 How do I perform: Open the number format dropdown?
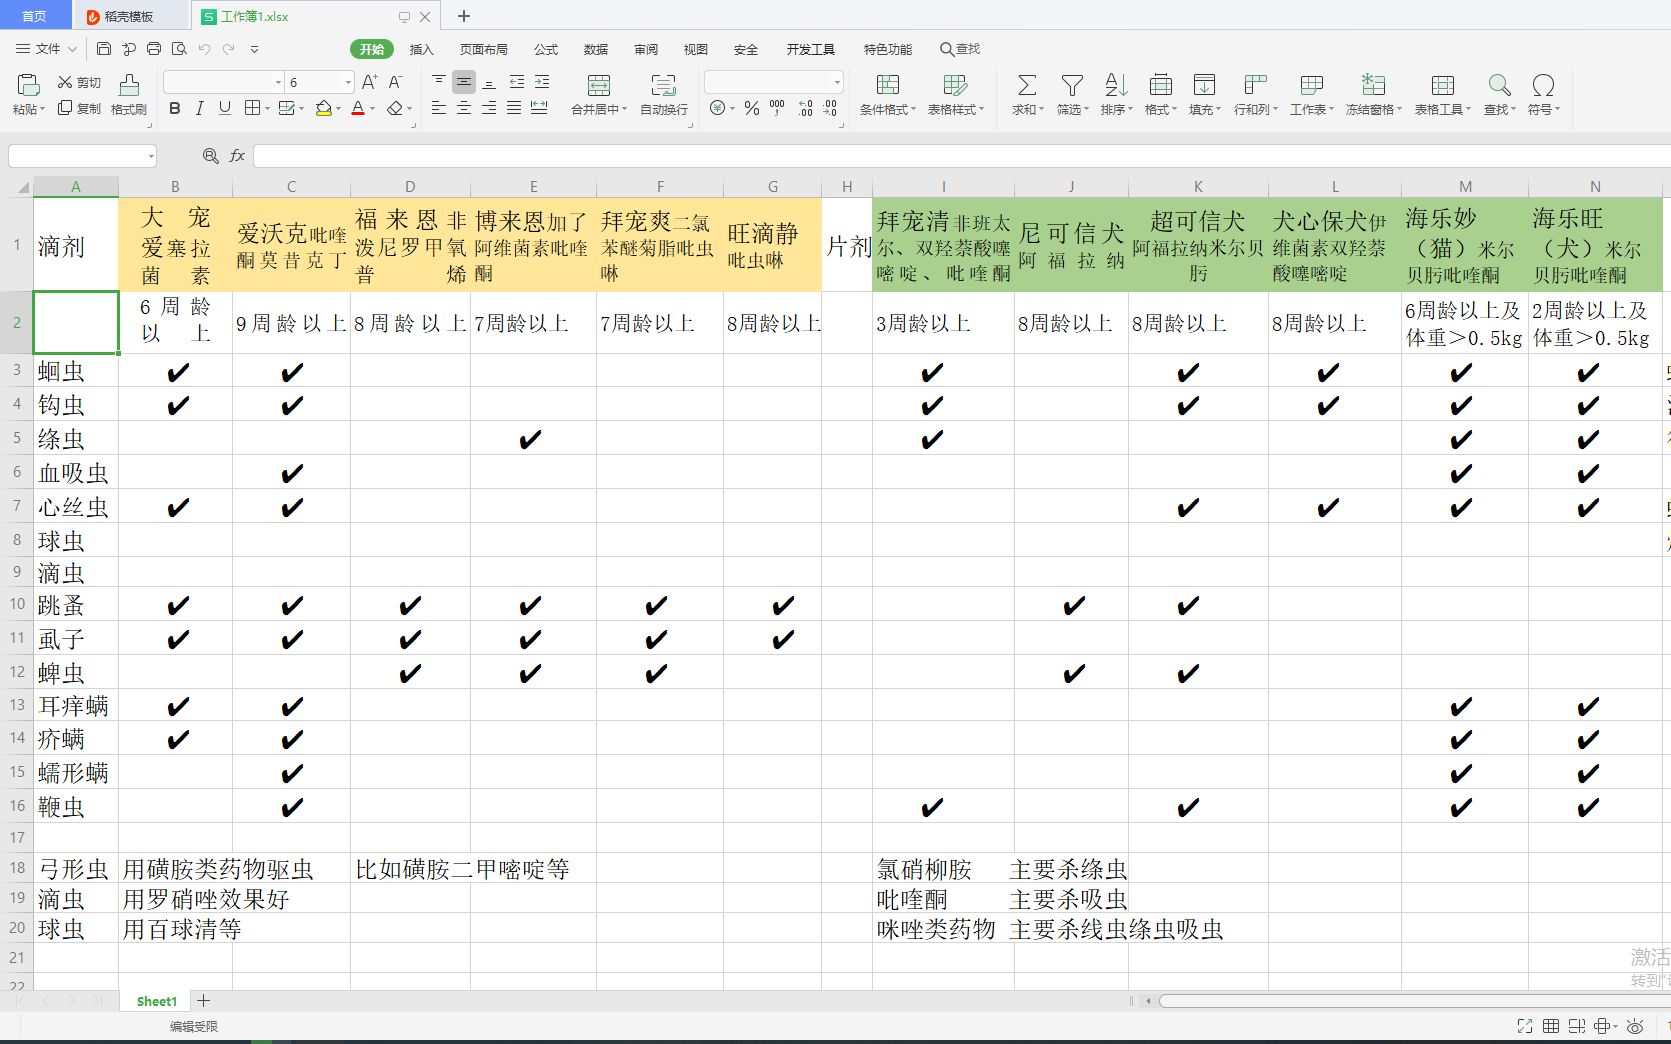[837, 82]
